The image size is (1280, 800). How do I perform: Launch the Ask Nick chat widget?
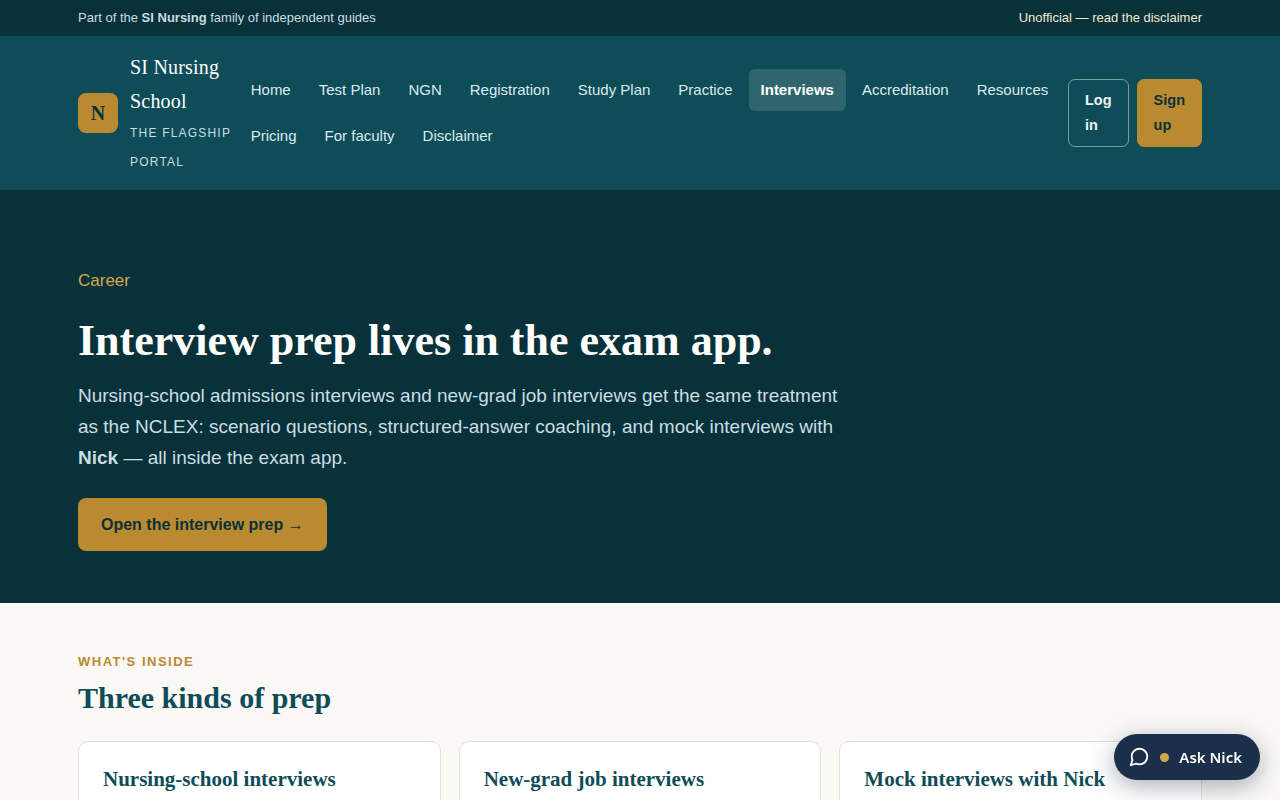point(1187,757)
